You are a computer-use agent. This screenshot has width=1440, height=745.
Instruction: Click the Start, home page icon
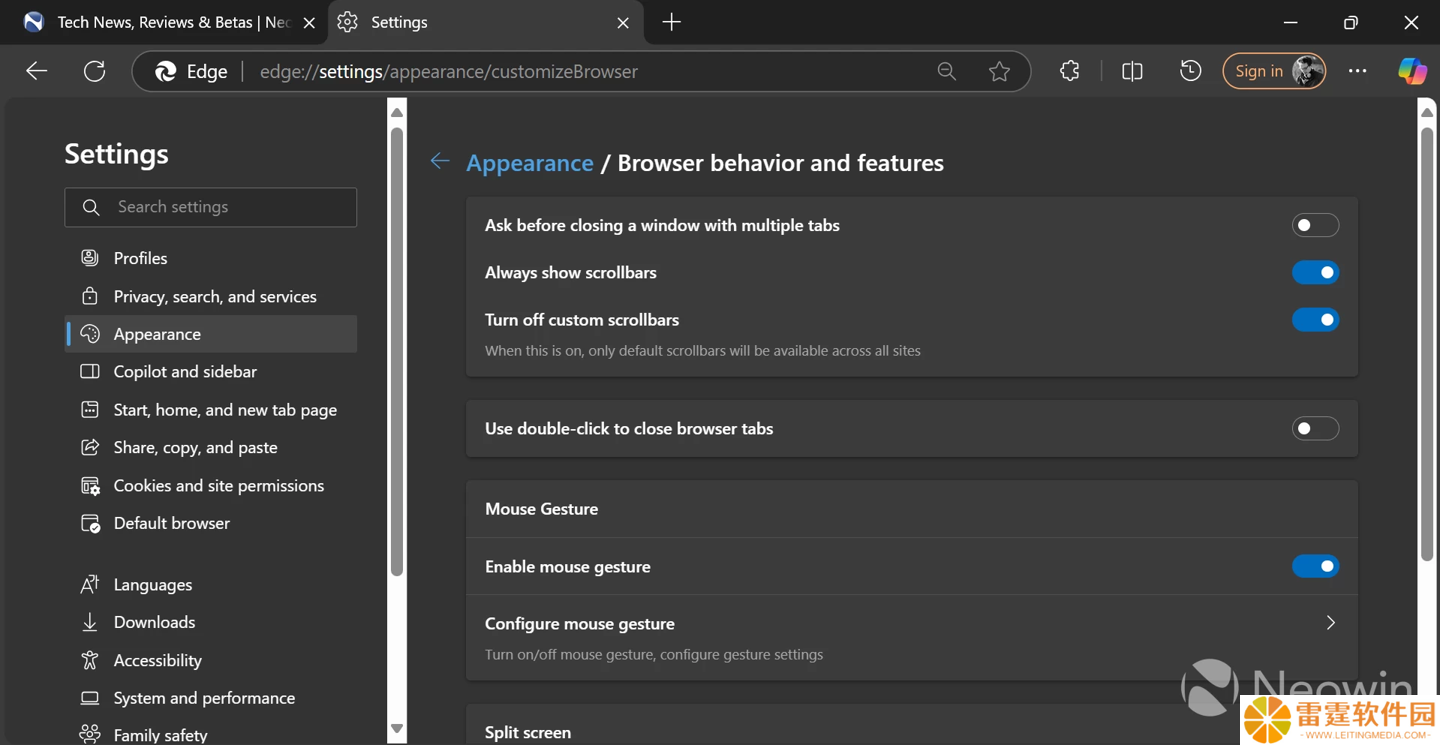tap(90, 409)
